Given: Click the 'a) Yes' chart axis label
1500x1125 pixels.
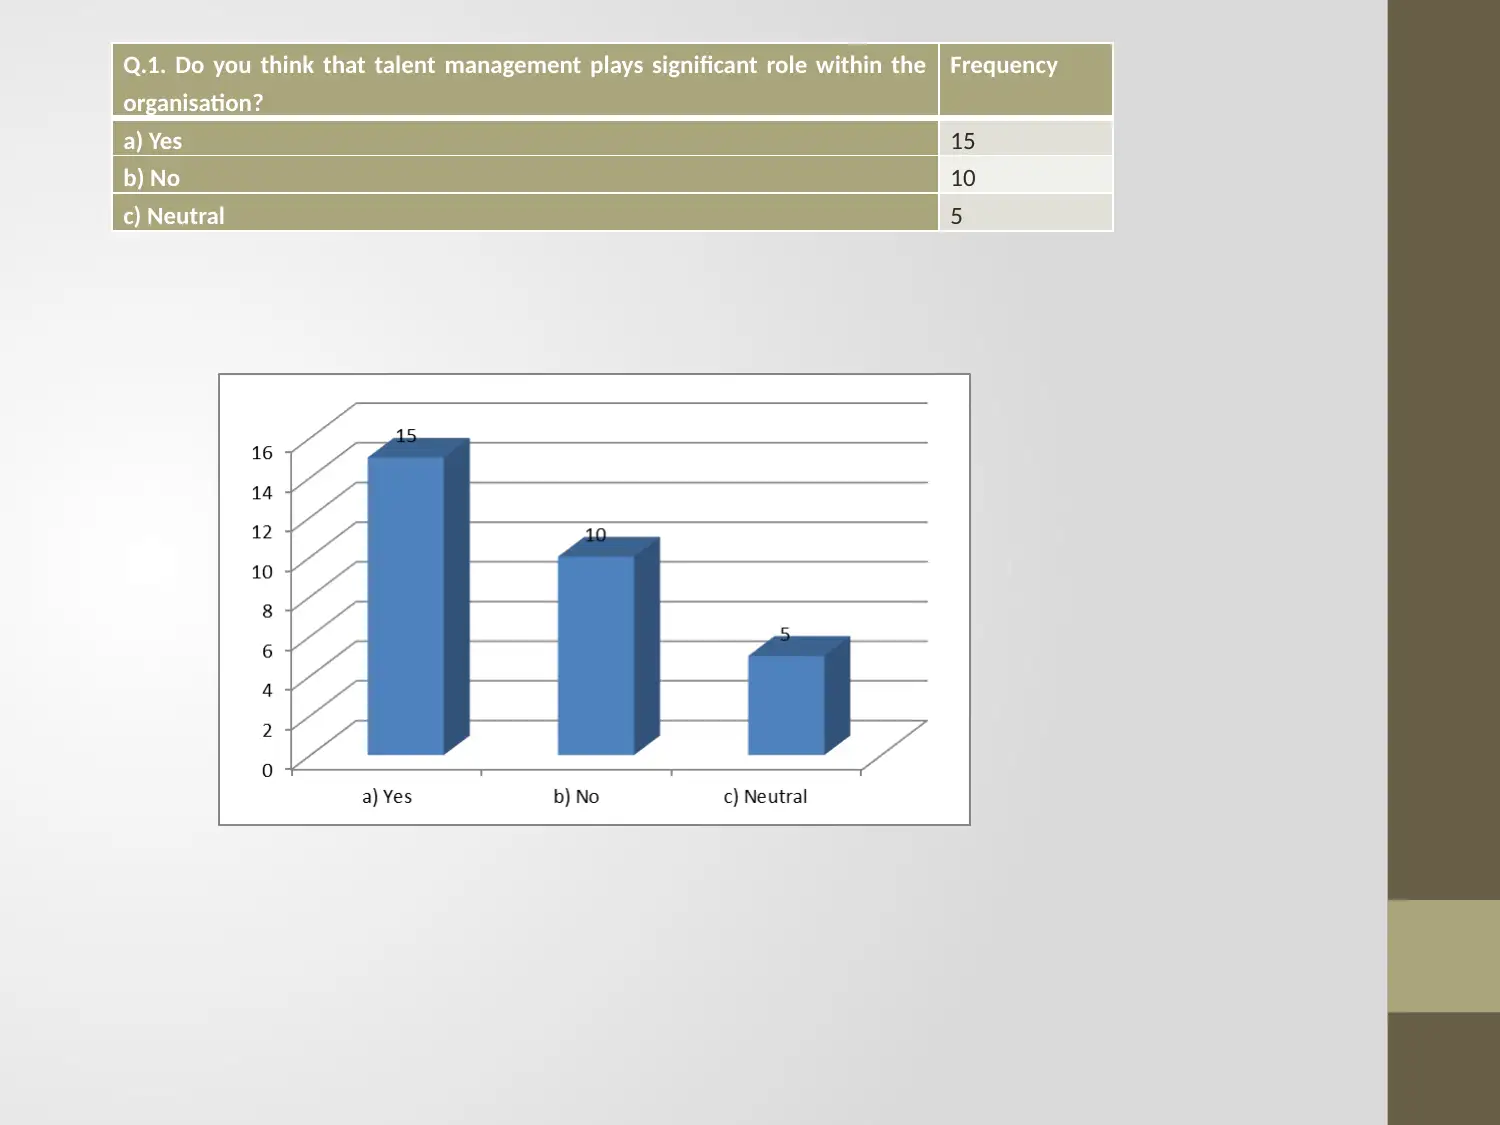Looking at the screenshot, I should point(387,796).
